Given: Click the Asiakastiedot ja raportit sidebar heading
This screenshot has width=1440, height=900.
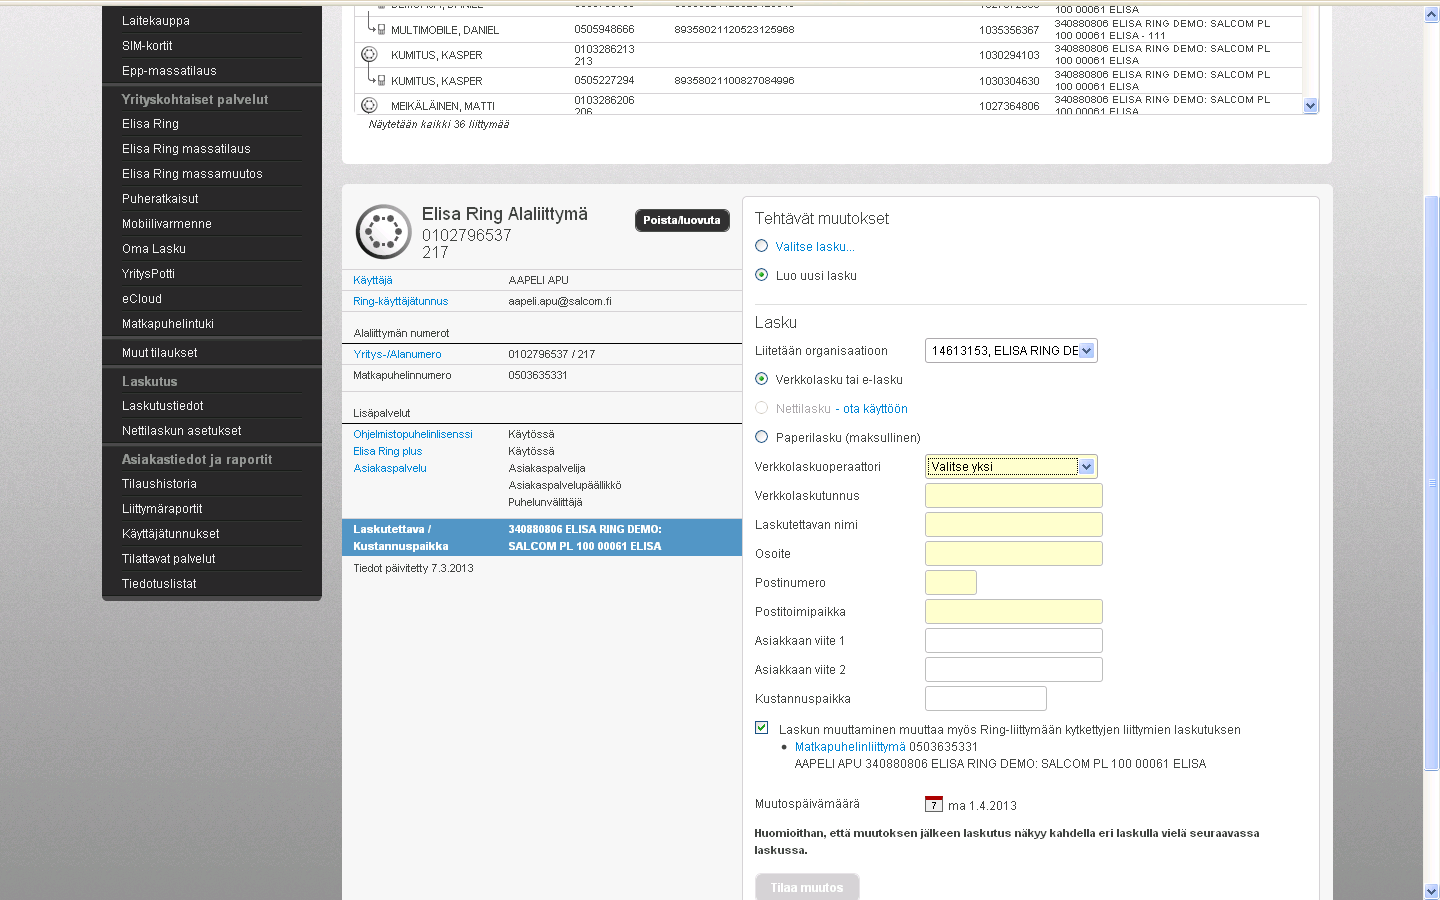Looking at the screenshot, I should (197, 460).
